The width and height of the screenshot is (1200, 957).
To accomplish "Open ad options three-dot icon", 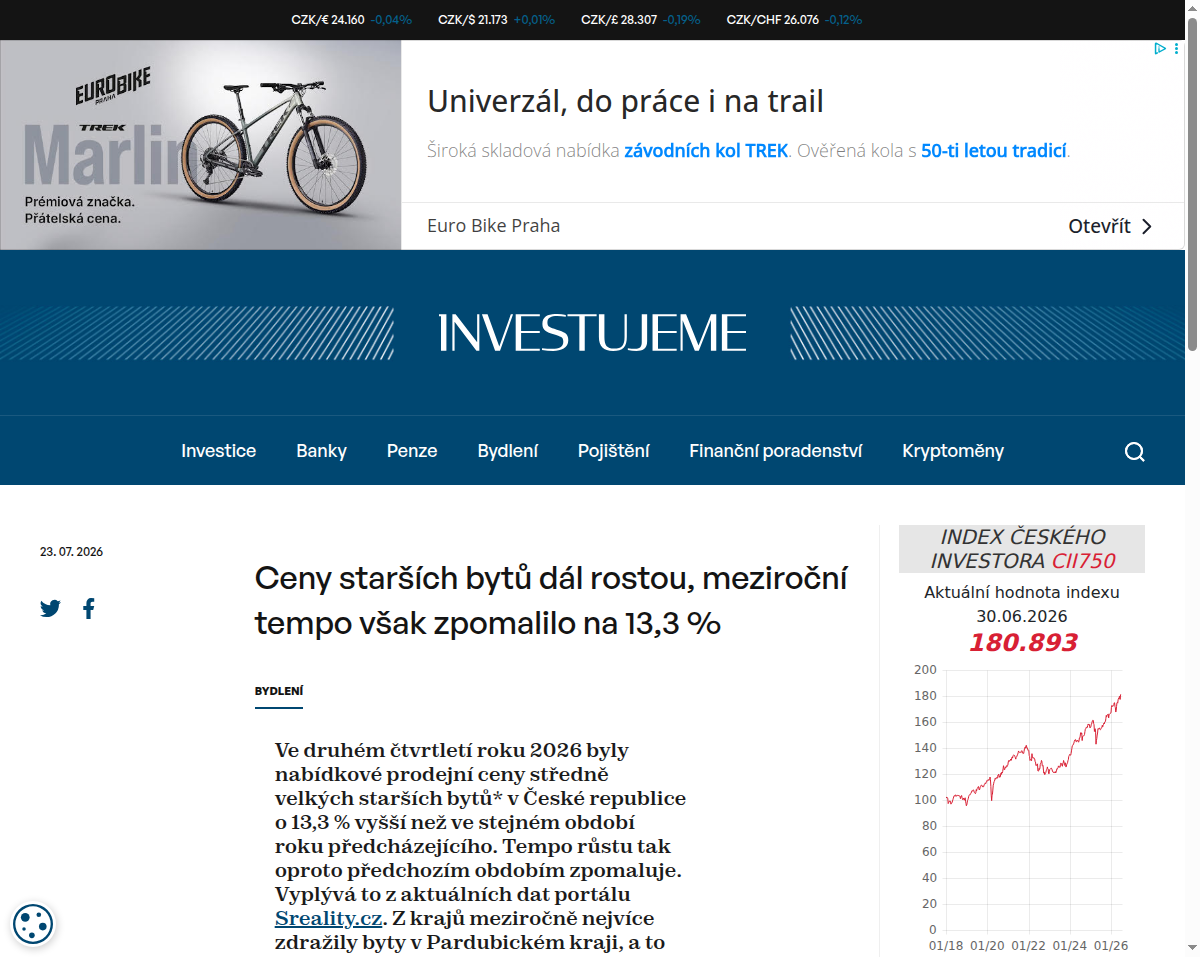I will point(1175,48).
